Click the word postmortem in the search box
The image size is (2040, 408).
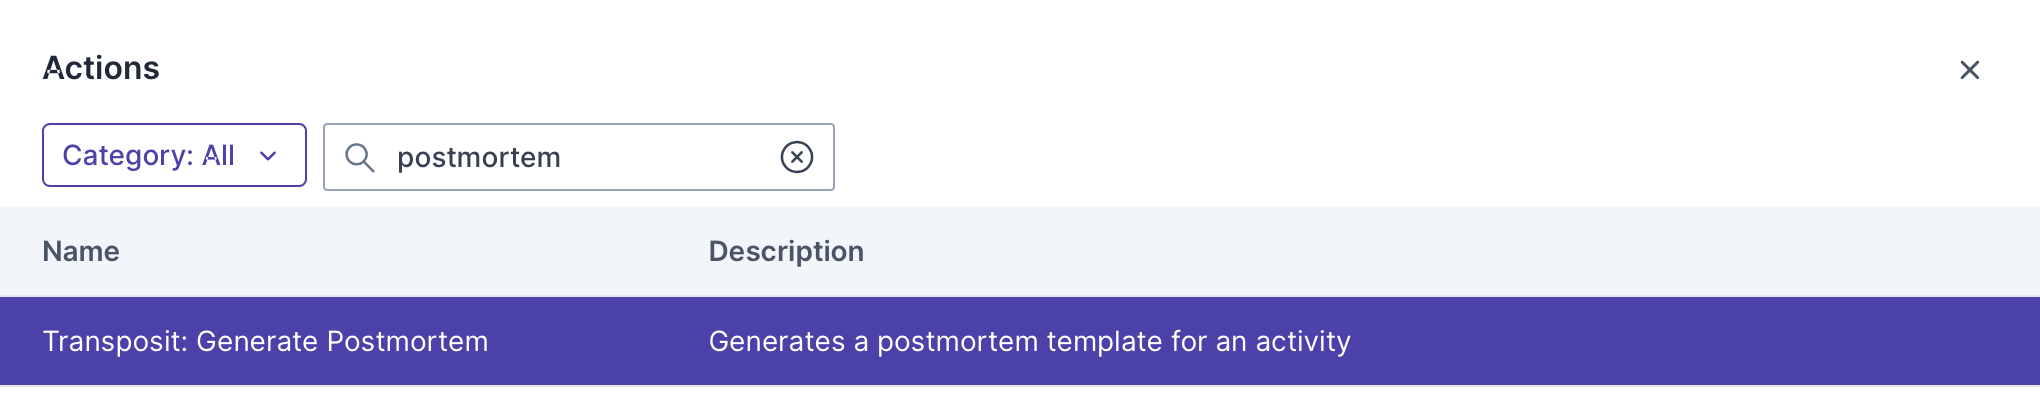coord(478,158)
